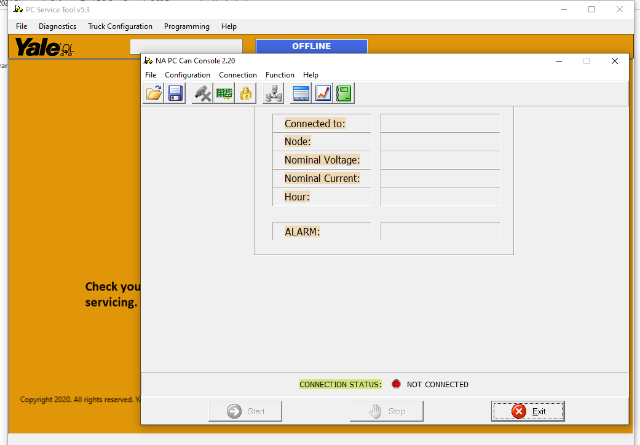This screenshot has height=445, width=640.
Task: Open the red line chart icon
Action: [x=323, y=93]
